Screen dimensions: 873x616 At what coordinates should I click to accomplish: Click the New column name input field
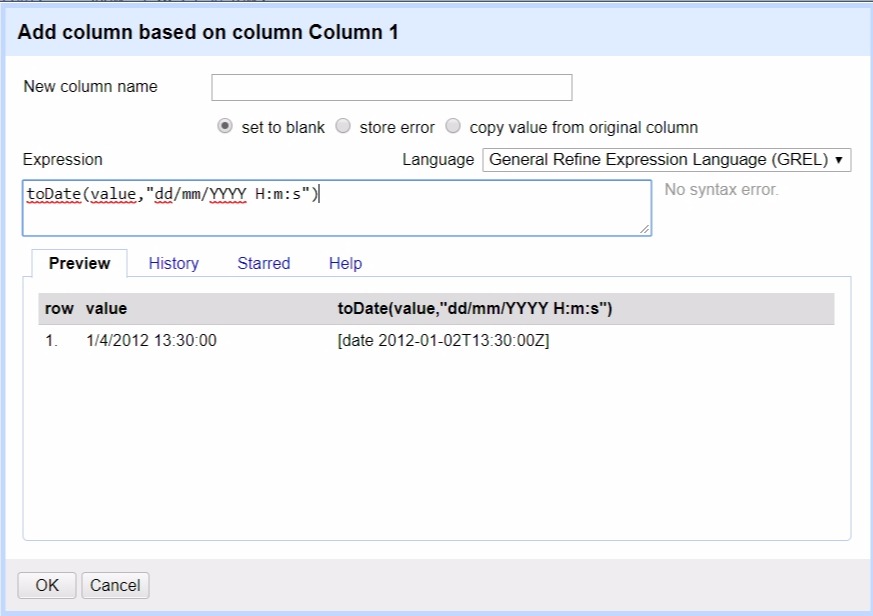coord(391,87)
